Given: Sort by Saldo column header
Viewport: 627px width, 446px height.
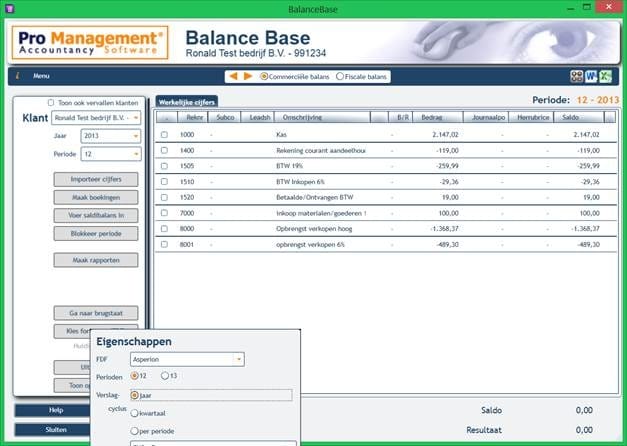Looking at the screenshot, I should tap(579, 117).
